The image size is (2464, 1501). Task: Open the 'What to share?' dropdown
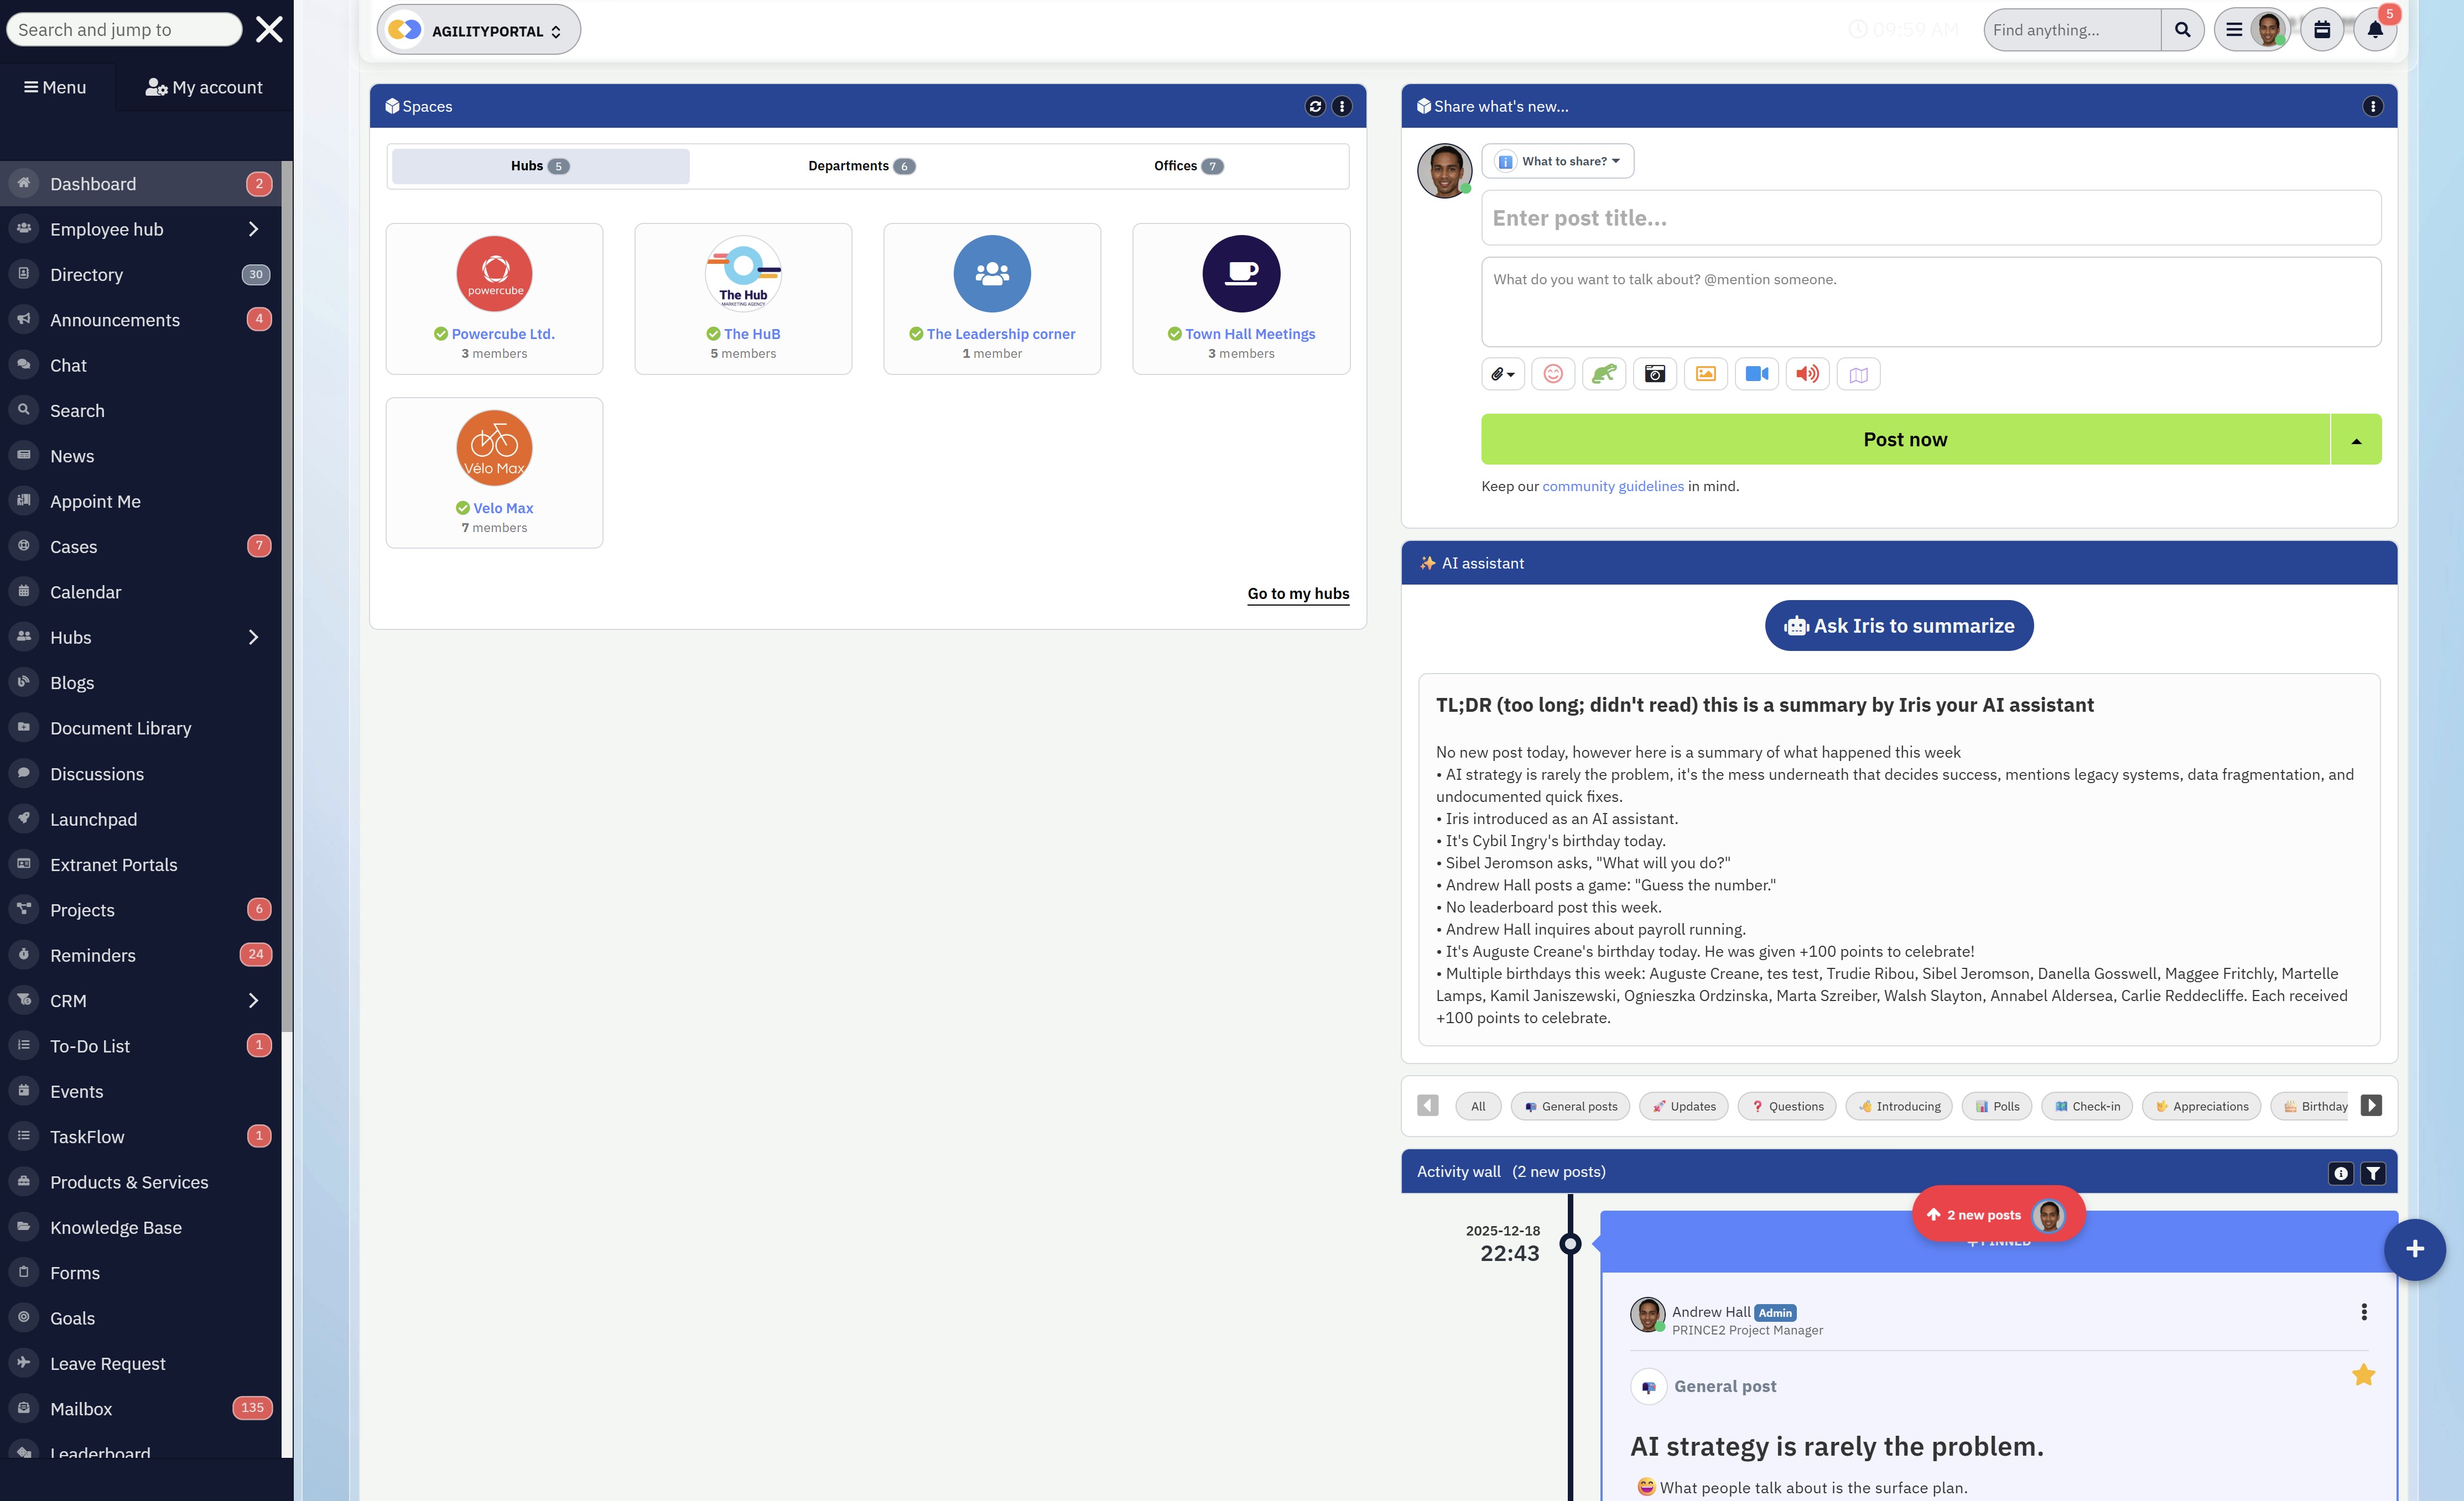(x=1558, y=161)
